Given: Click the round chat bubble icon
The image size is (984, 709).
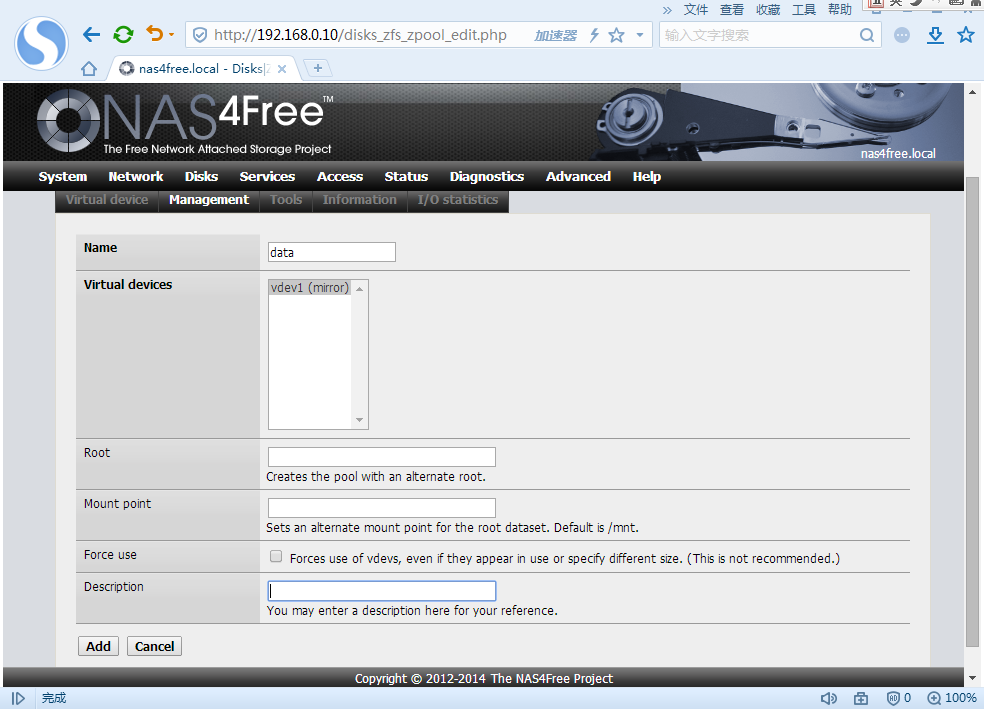Looking at the screenshot, I should tap(902, 35).
